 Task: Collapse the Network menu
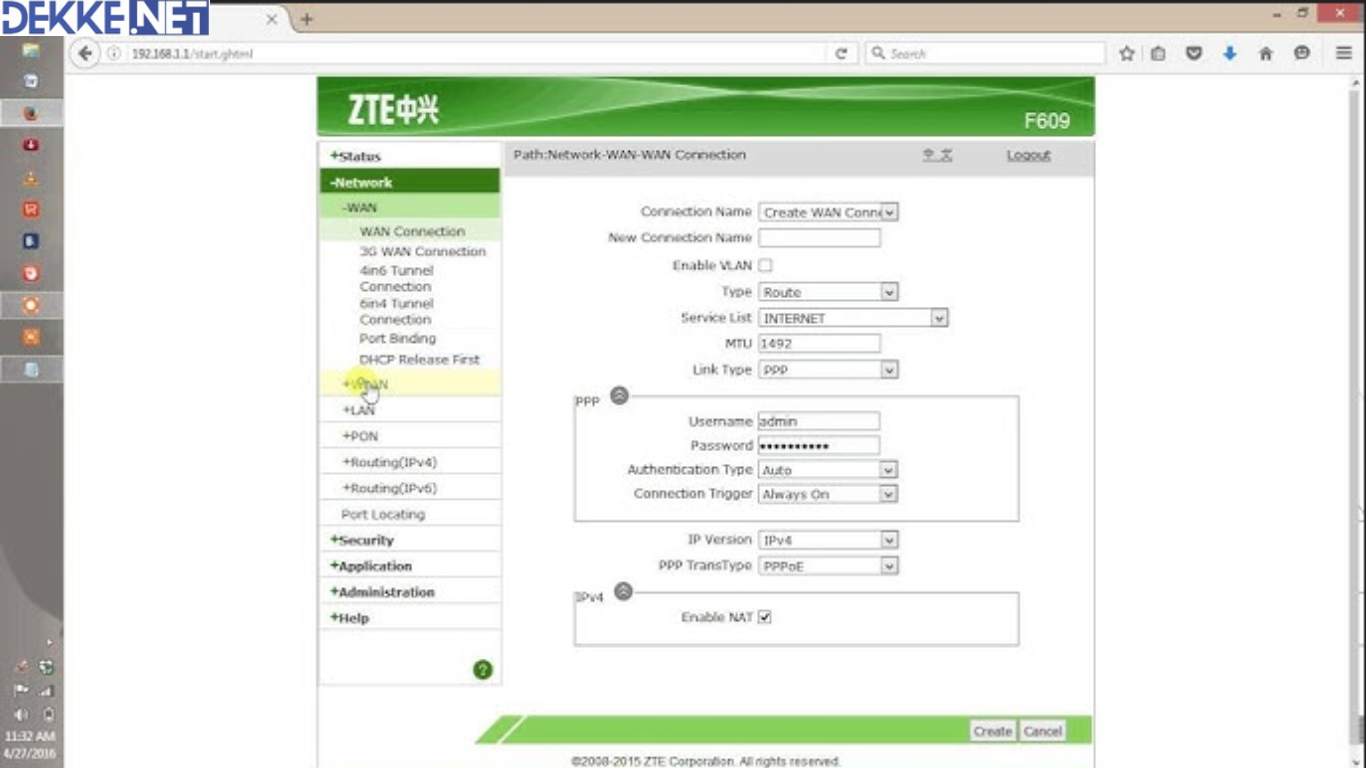point(362,182)
